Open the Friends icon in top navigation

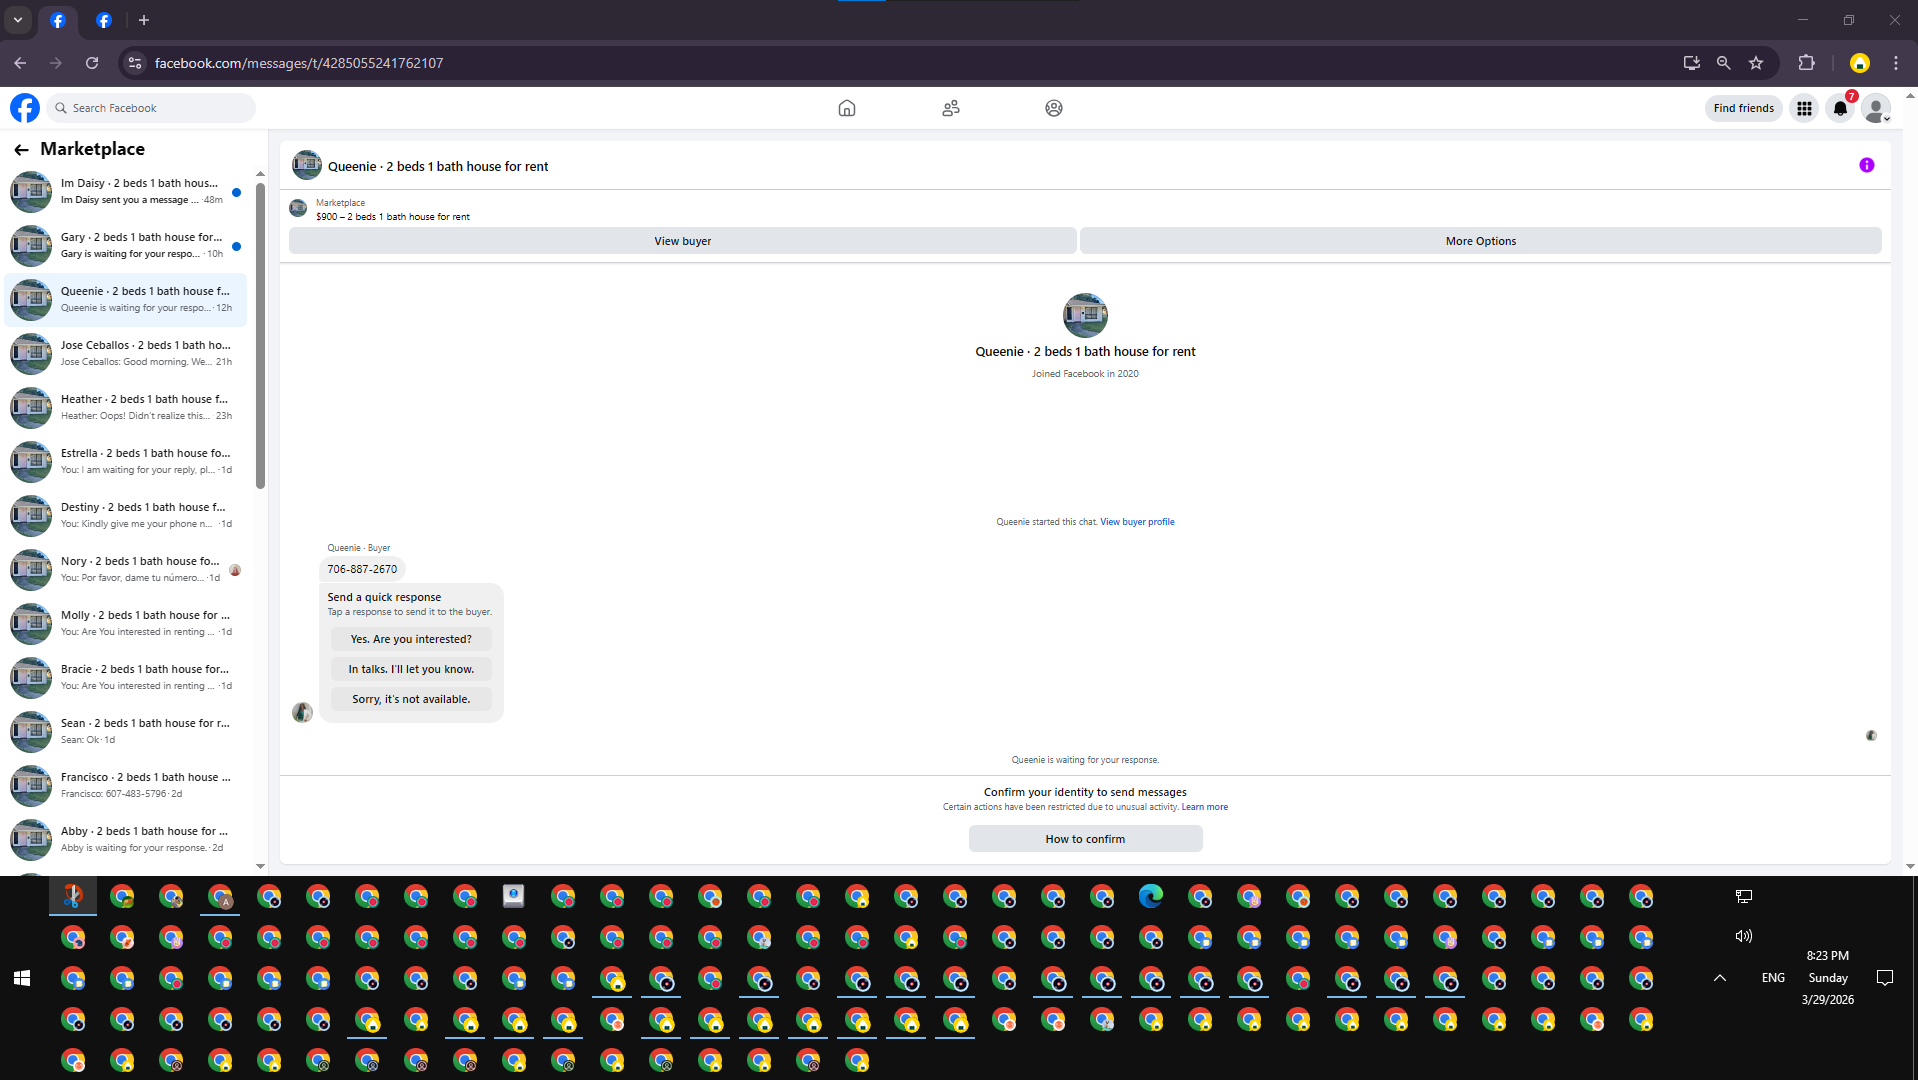pos(951,108)
